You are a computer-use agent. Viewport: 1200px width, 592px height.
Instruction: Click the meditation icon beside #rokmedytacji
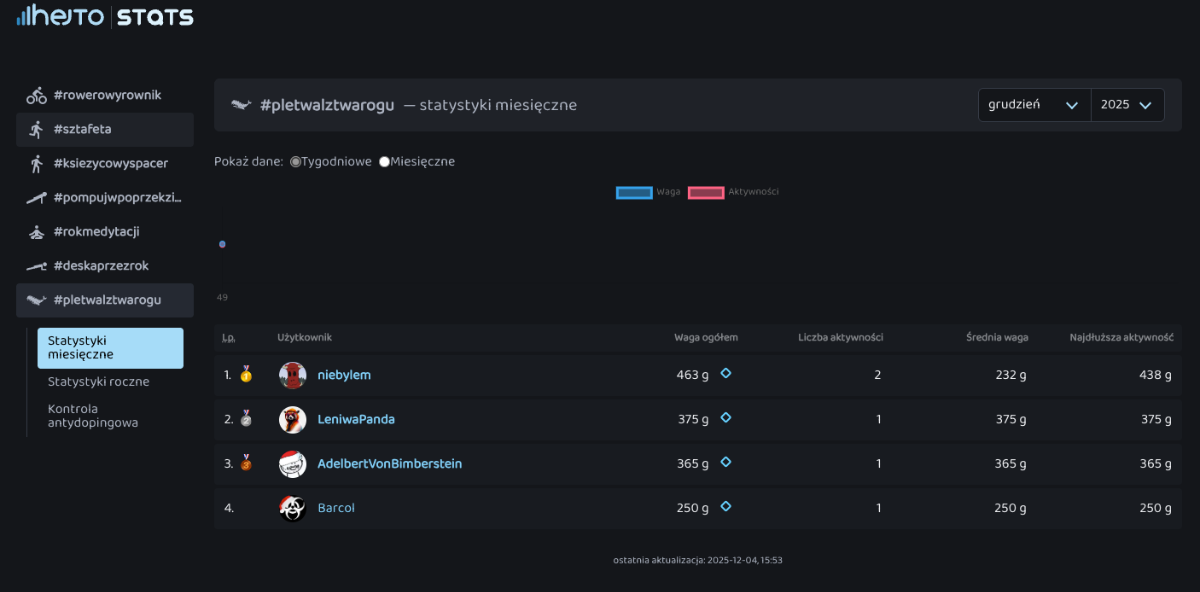tap(37, 232)
